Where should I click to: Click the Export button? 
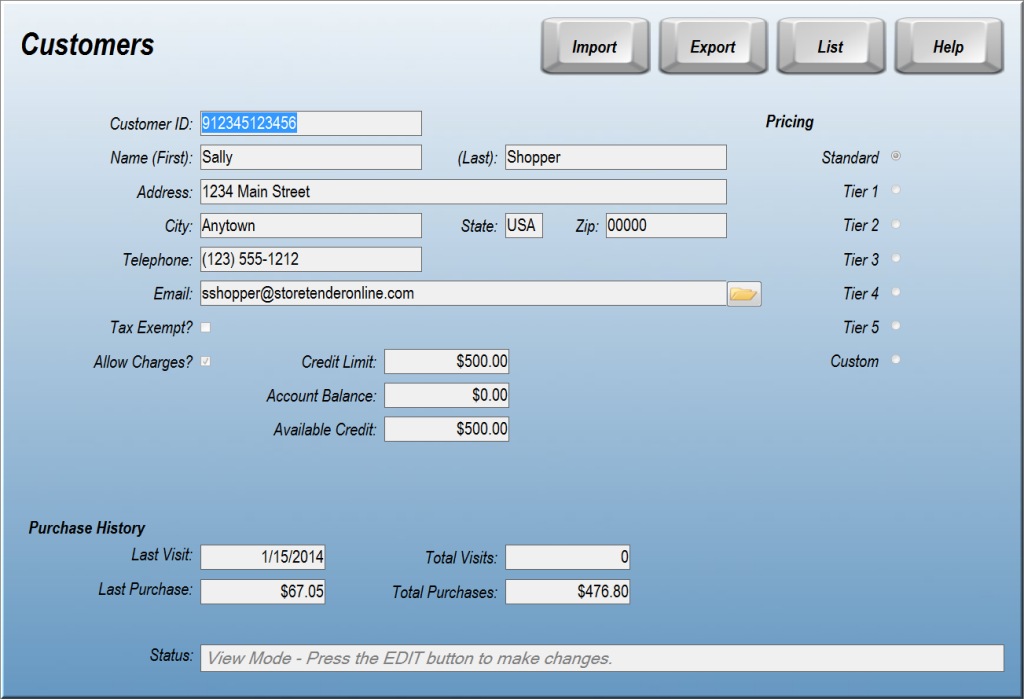point(713,46)
